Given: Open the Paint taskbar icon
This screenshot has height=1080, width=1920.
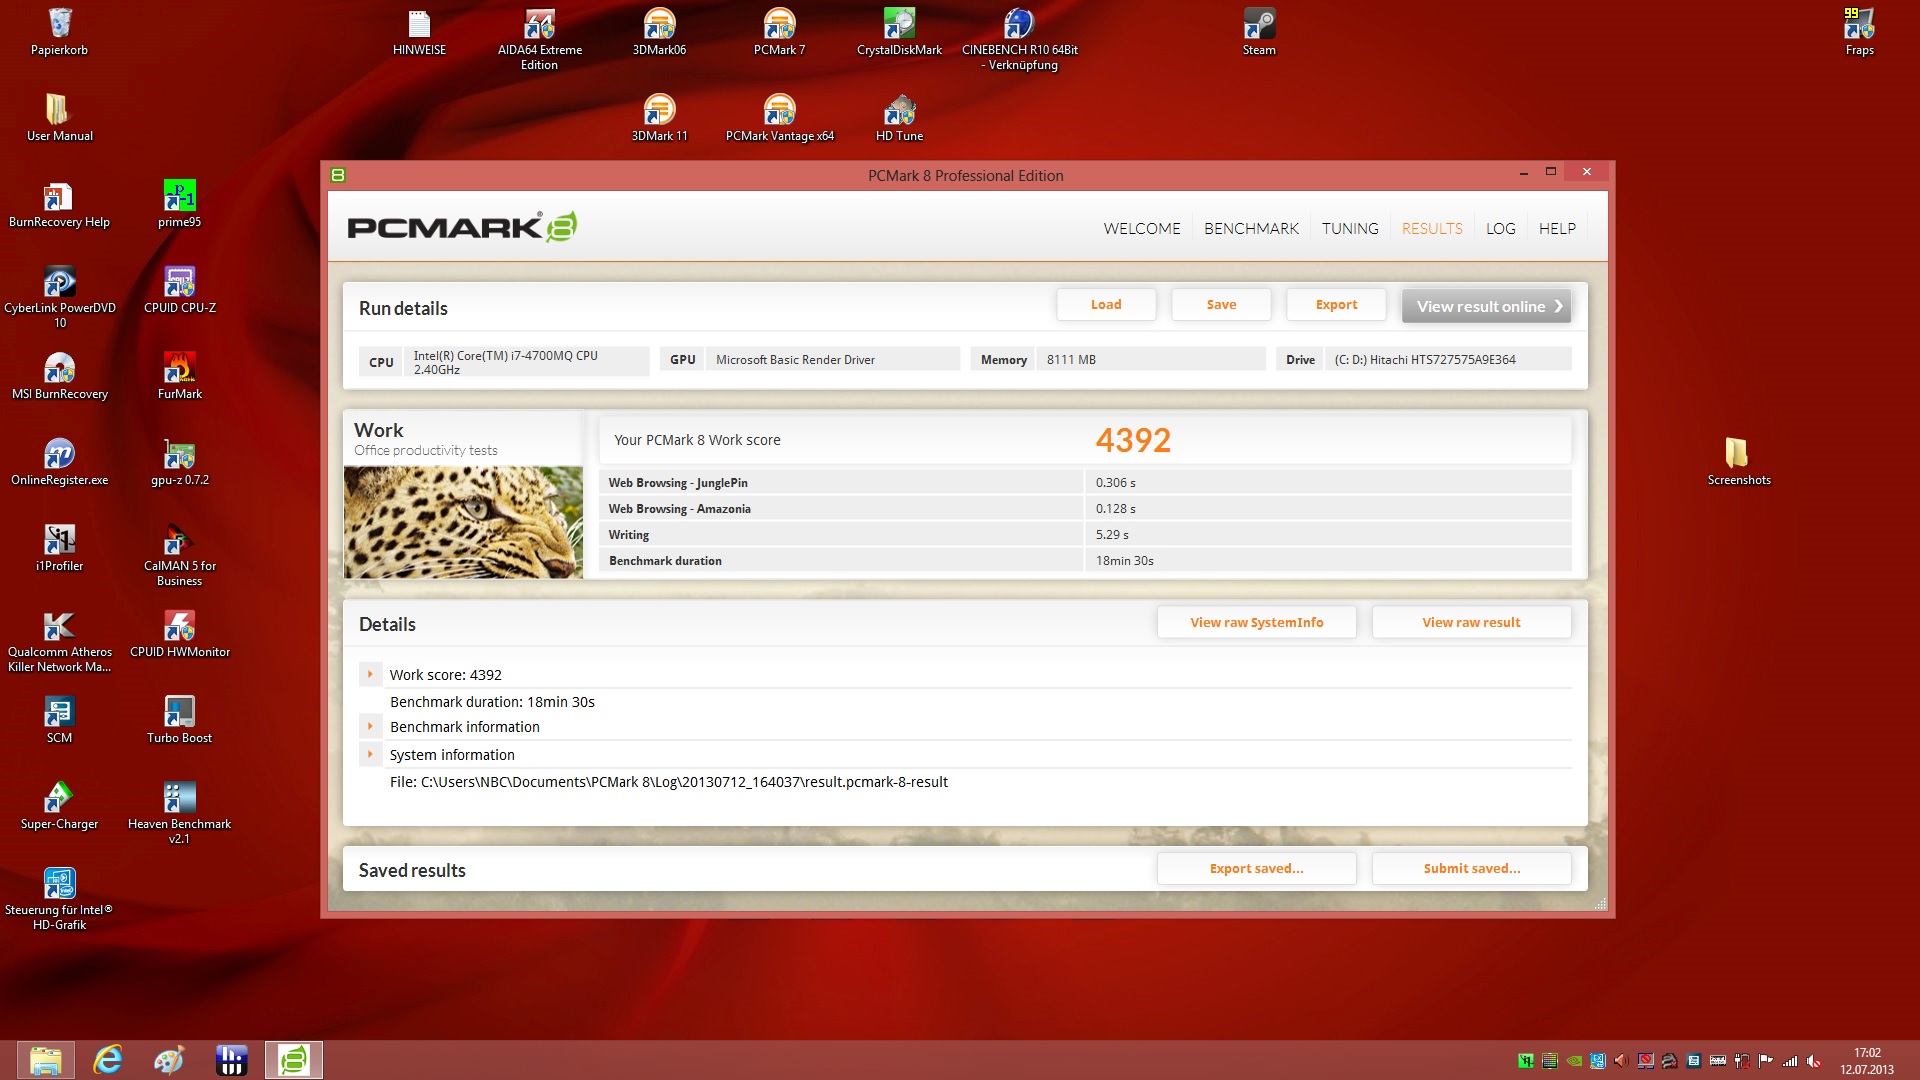Looking at the screenshot, I should pos(168,1060).
